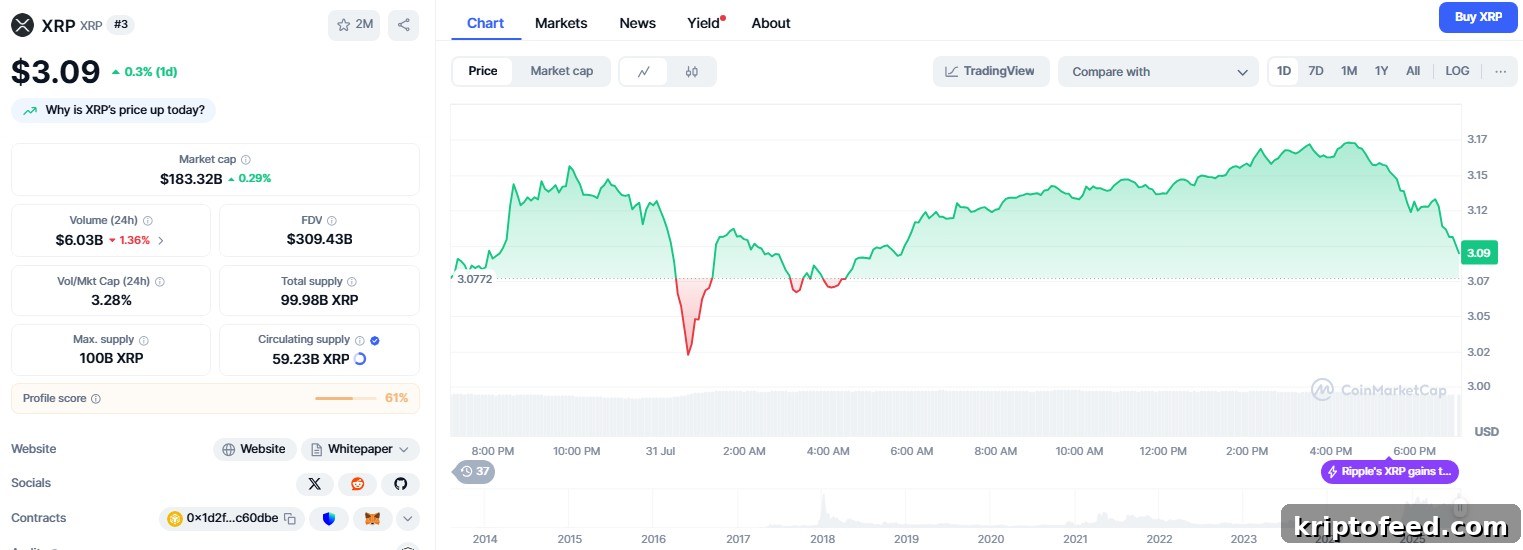Select the Price chart mode

483,71
